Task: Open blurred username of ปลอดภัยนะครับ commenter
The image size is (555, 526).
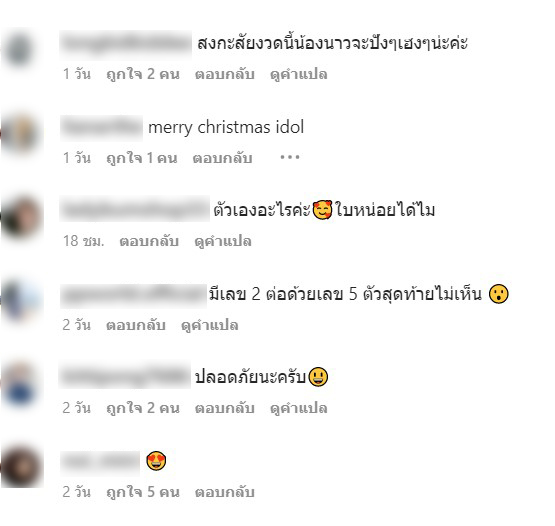Action: pyautogui.click(x=125, y=376)
